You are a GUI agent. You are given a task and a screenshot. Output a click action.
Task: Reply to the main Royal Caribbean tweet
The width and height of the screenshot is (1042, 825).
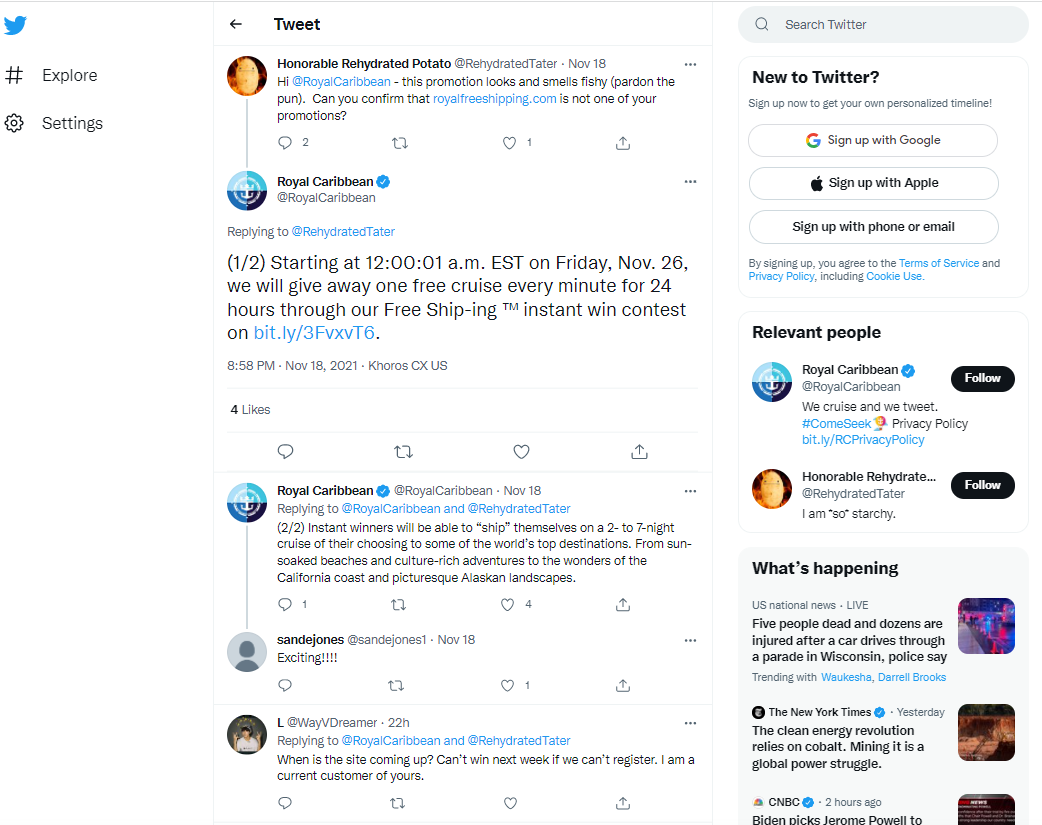(285, 452)
